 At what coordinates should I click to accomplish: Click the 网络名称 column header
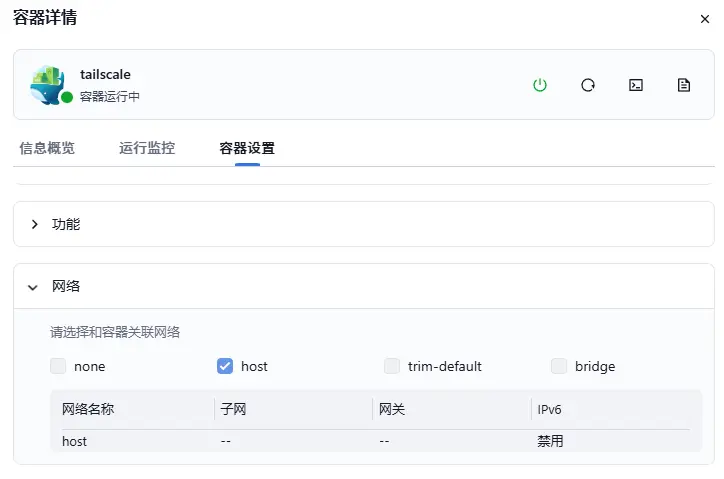pyautogui.click(x=88, y=409)
